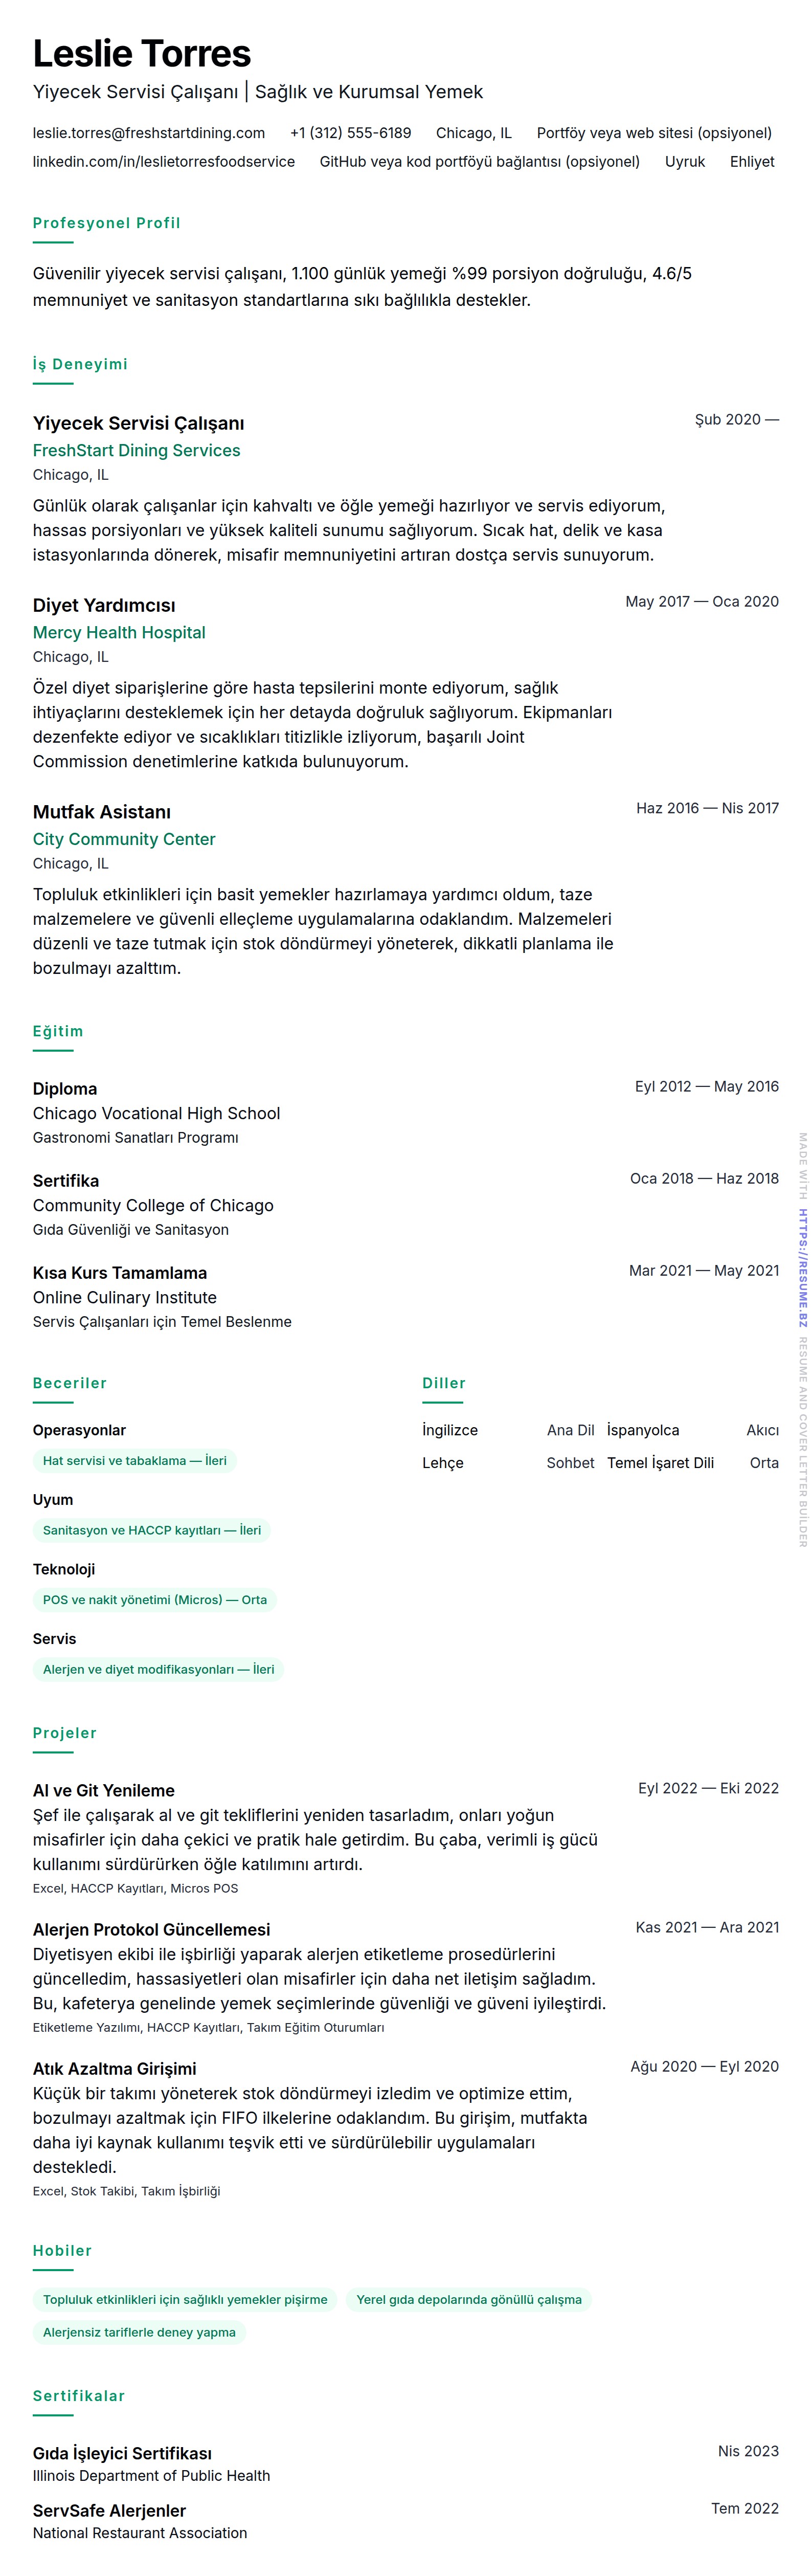Click the POS ve nakit yönetimi tag
This screenshot has width=812, height=2576.
pos(155,1600)
